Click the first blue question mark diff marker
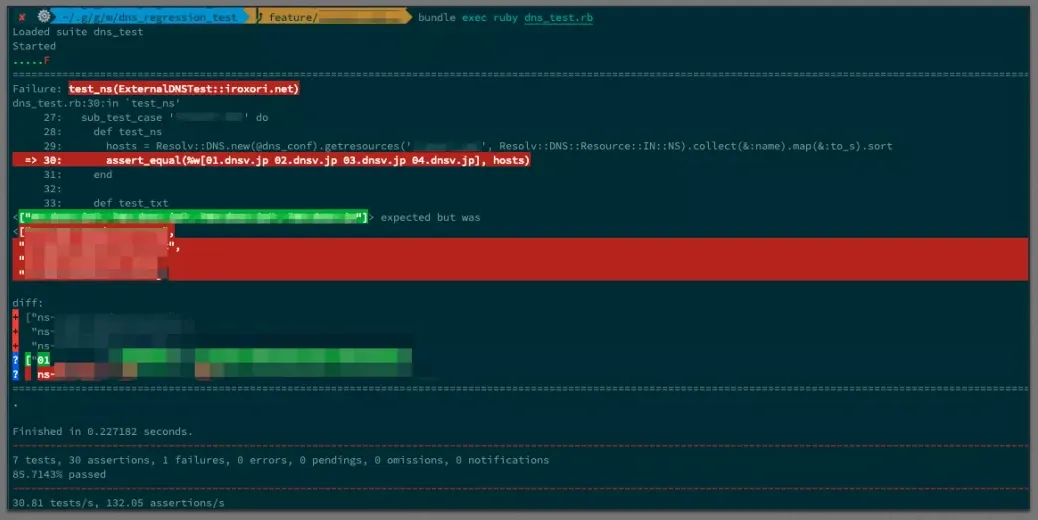Viewport: 1038px width, 520px height. point(15,359)
